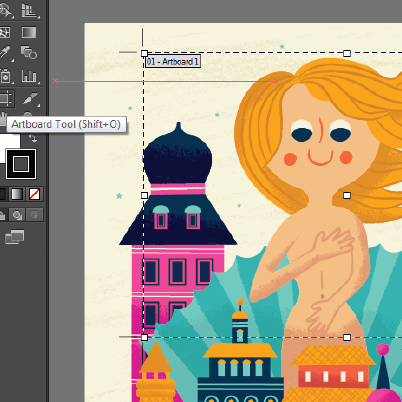Swap fill and stroke colors
This screenshot has height=402, width=402.
point(33,138)
